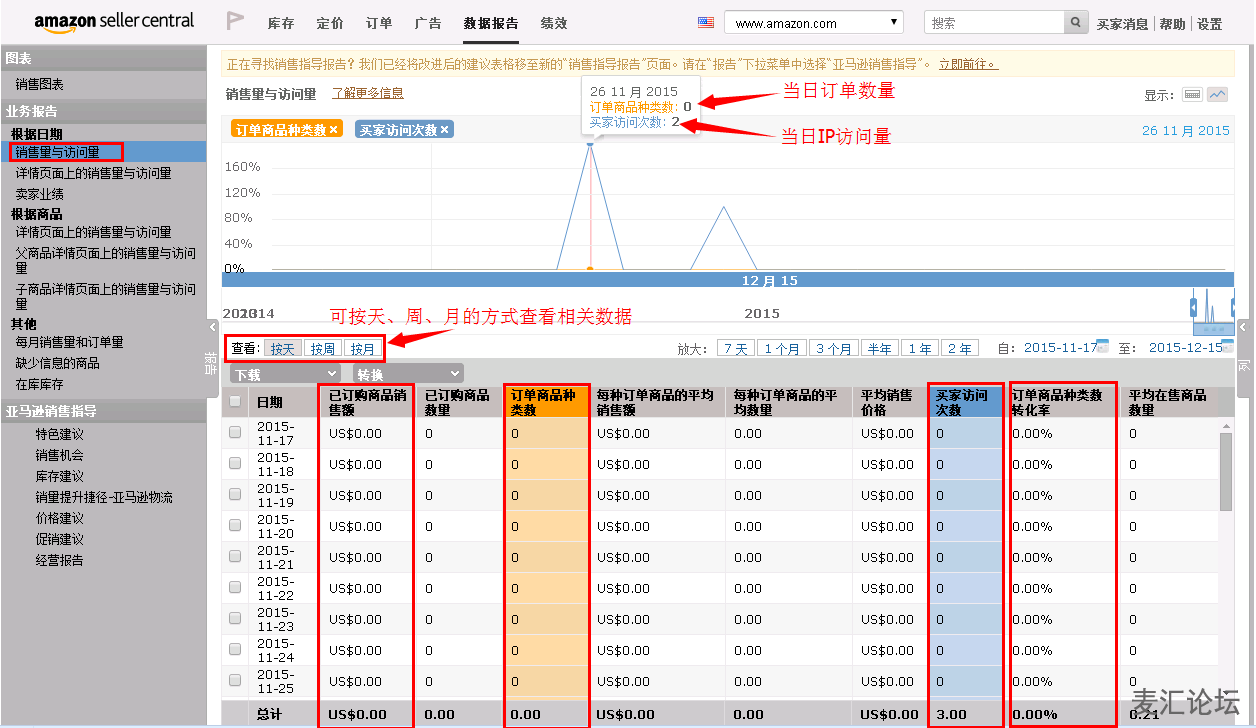Zoom chart to 7天
The image size is (1256, 728).
(736, 348)
